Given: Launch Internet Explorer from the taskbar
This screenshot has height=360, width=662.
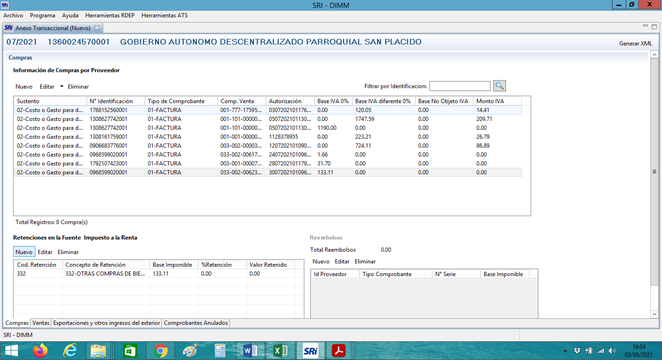Looking at the screenshot, I should (x=70, y=351).
